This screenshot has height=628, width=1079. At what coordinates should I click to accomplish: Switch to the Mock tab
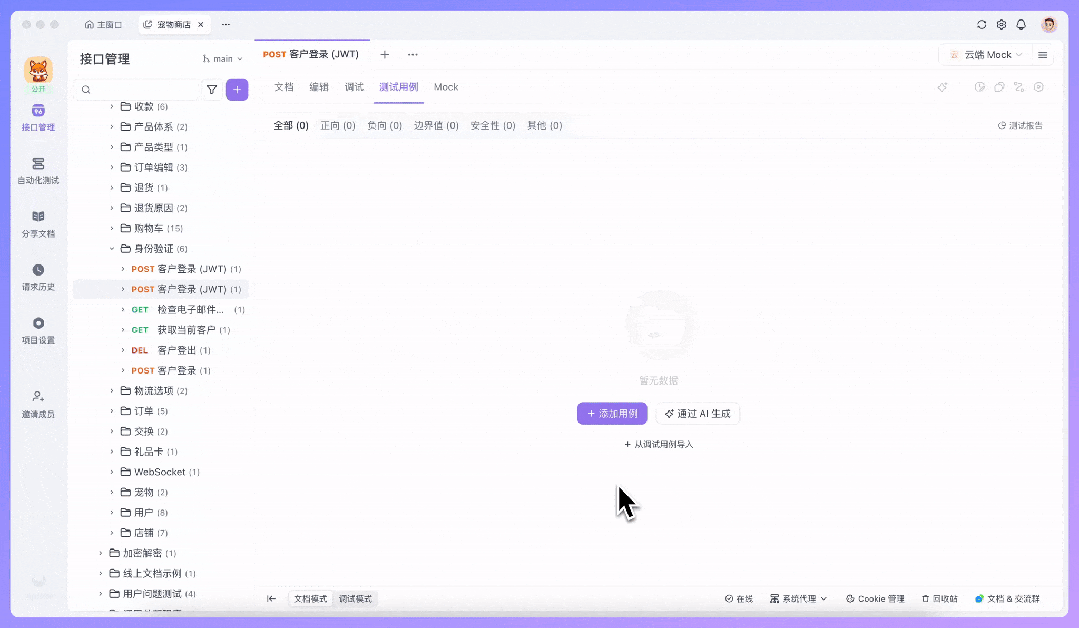[446, 87]
